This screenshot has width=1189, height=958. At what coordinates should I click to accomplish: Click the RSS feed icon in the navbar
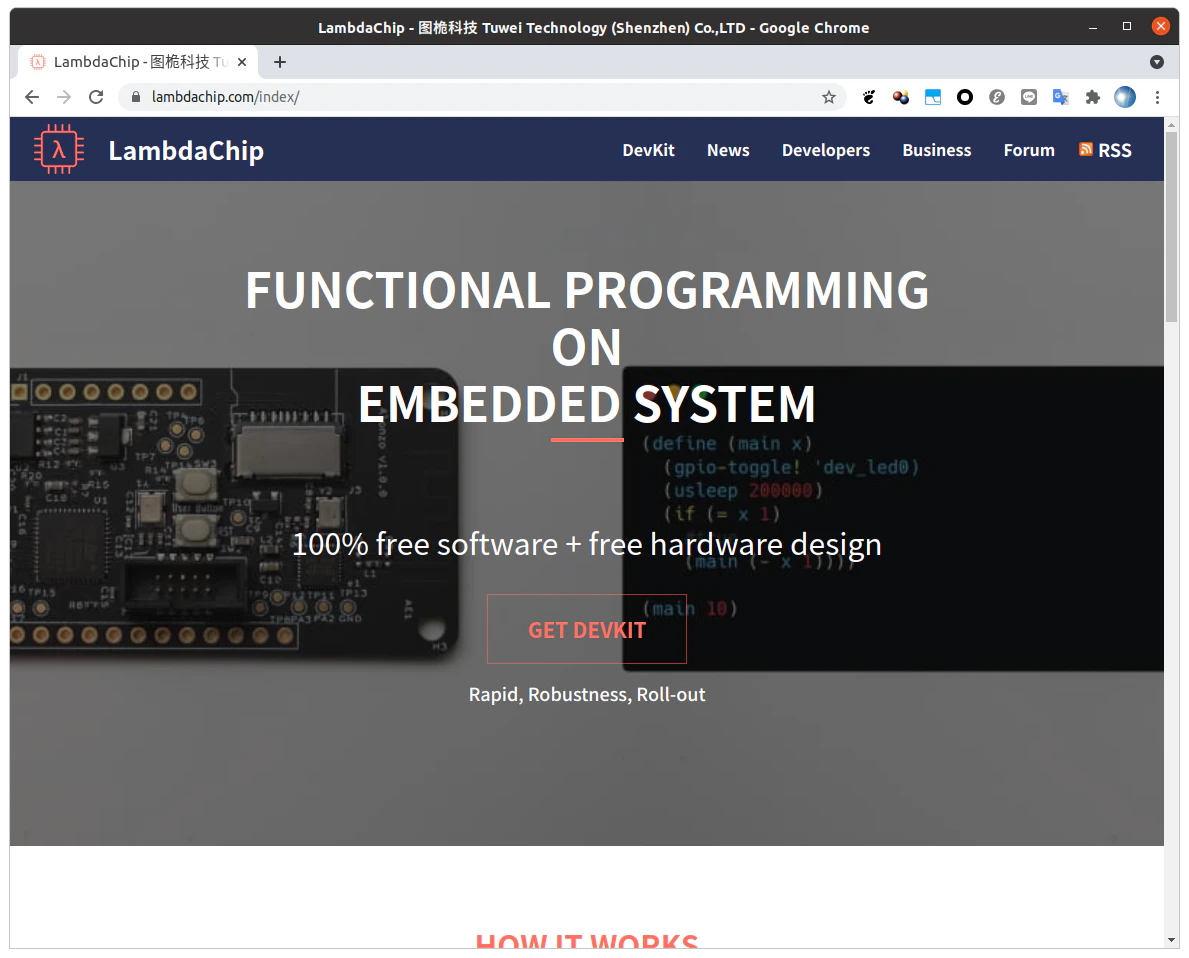tap(1086, 149)
